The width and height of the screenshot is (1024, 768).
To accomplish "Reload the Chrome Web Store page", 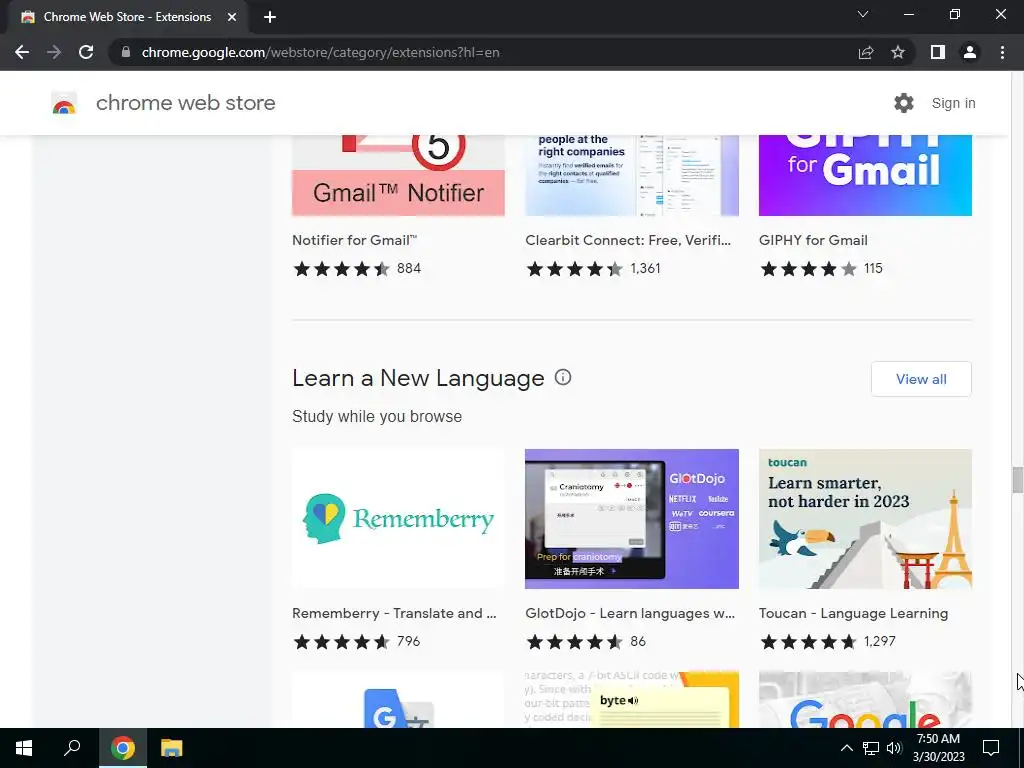I will click(x=86, y=52).
